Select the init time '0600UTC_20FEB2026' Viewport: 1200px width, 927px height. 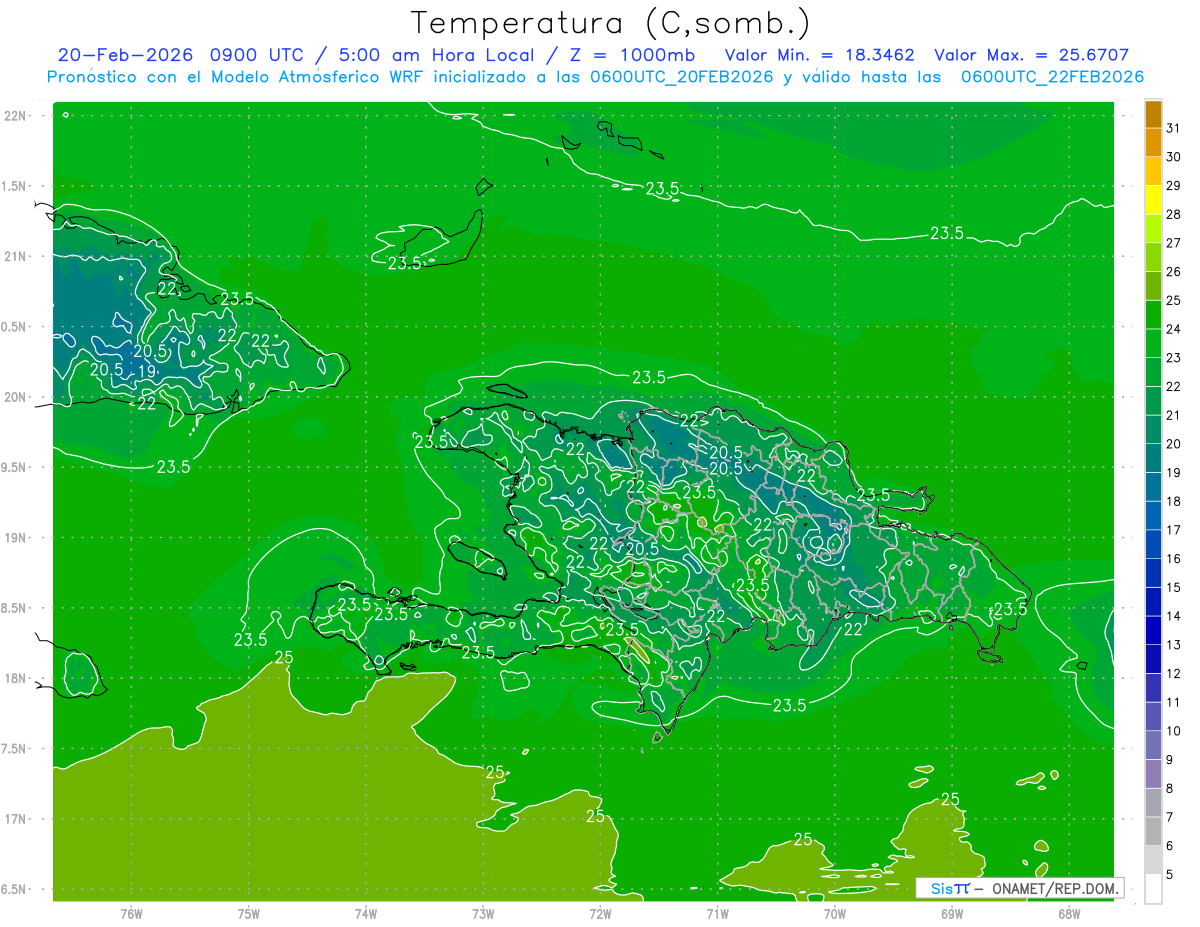(681, 77)
